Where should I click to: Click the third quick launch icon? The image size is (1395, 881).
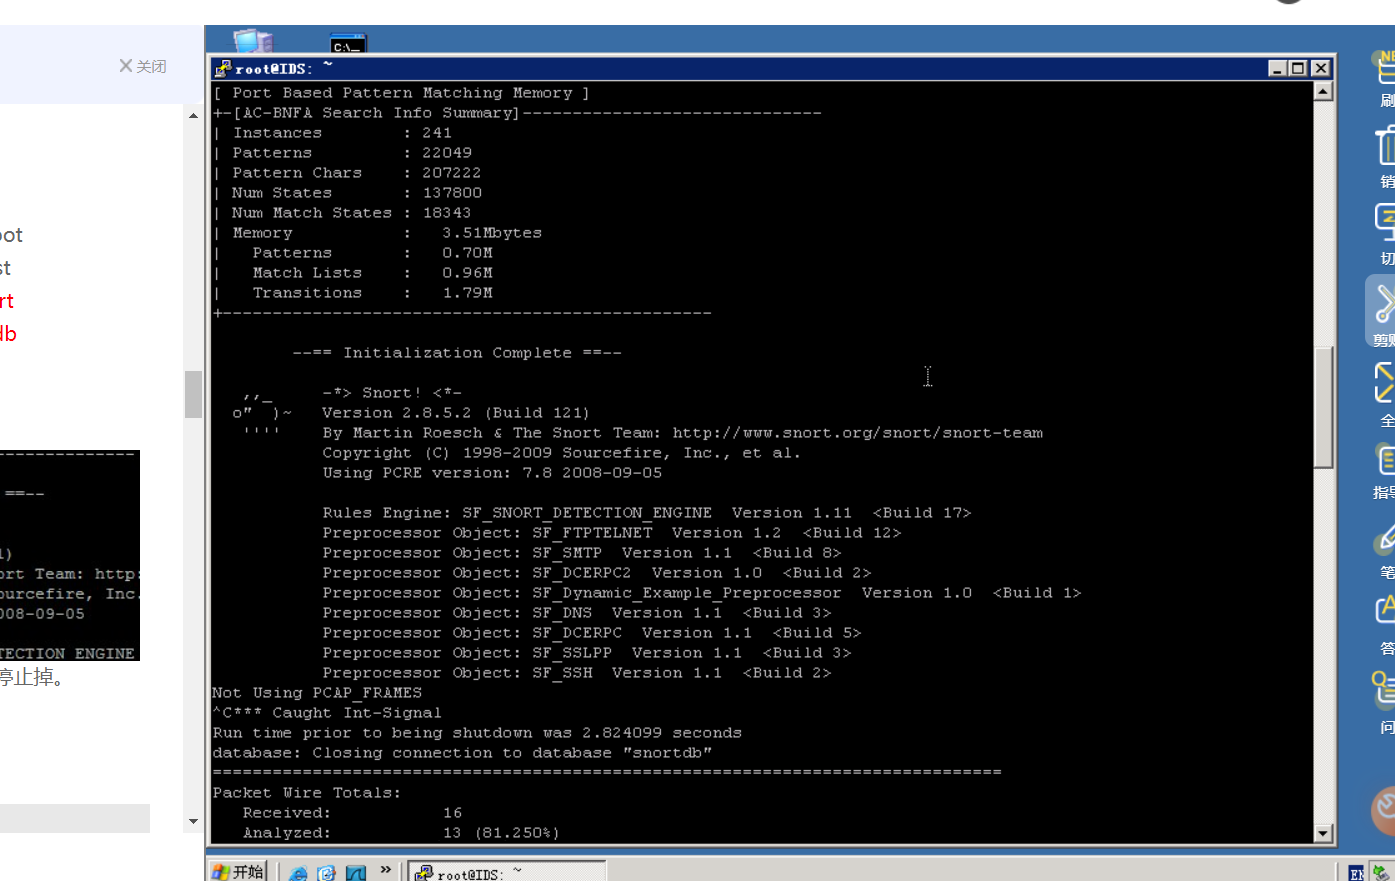click(356, 873)
